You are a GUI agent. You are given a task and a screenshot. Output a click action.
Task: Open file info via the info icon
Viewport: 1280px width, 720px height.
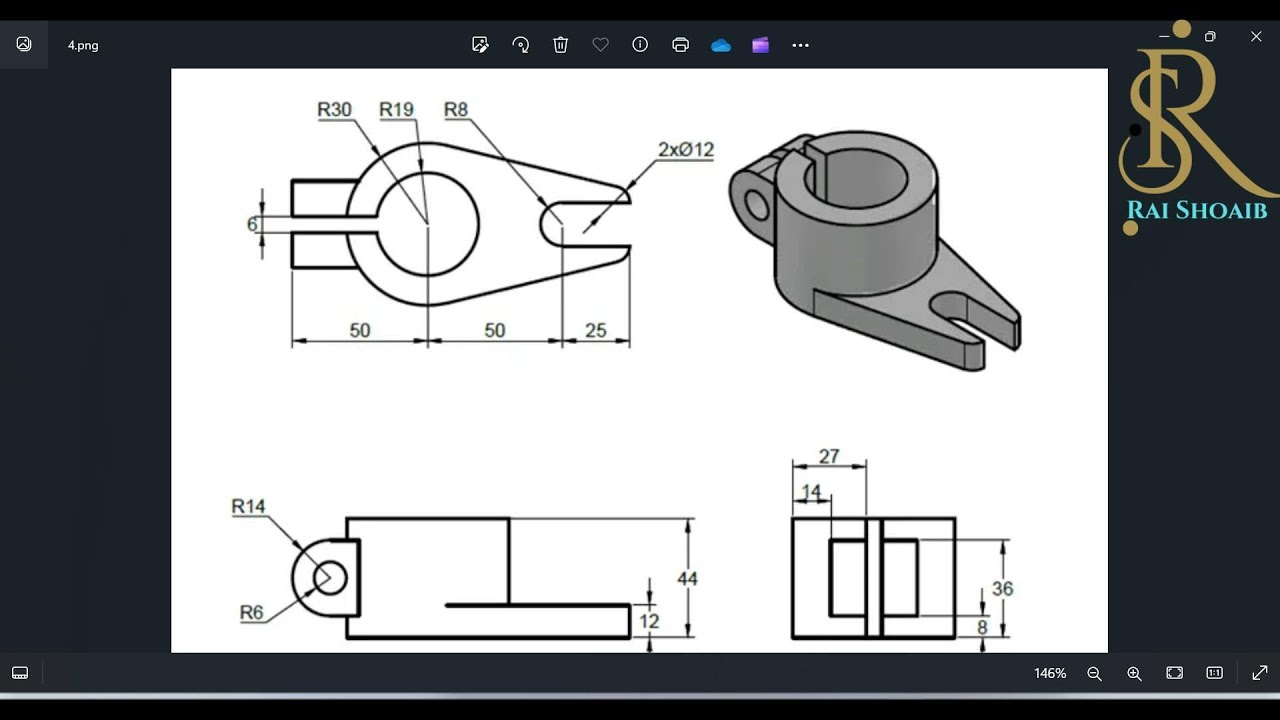tap(640, 45)
